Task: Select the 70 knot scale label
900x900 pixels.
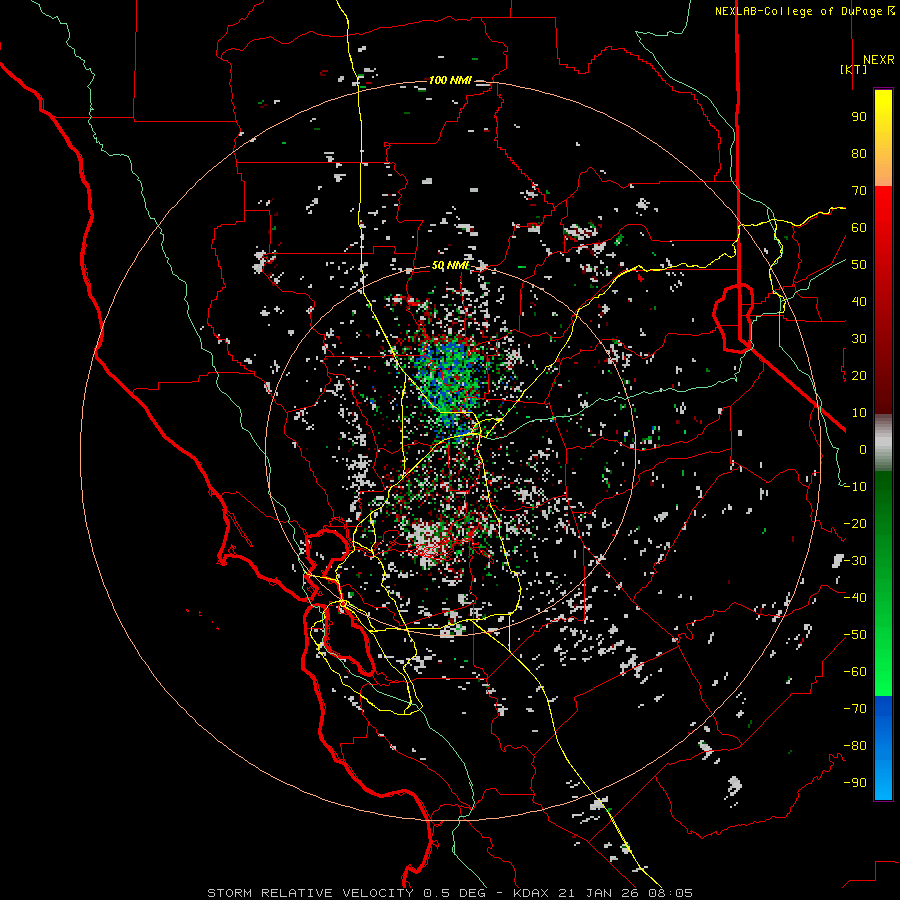Action: [x=859, y=191]
